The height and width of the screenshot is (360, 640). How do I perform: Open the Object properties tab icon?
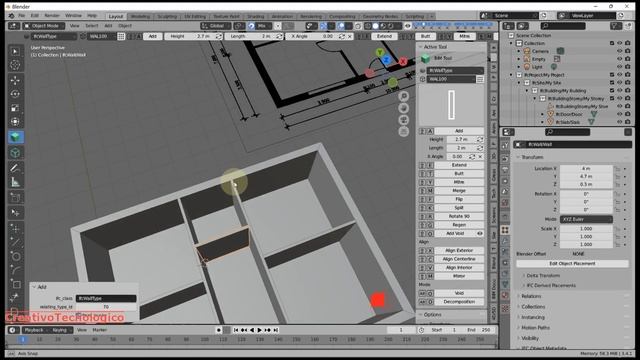click(505, 230)
